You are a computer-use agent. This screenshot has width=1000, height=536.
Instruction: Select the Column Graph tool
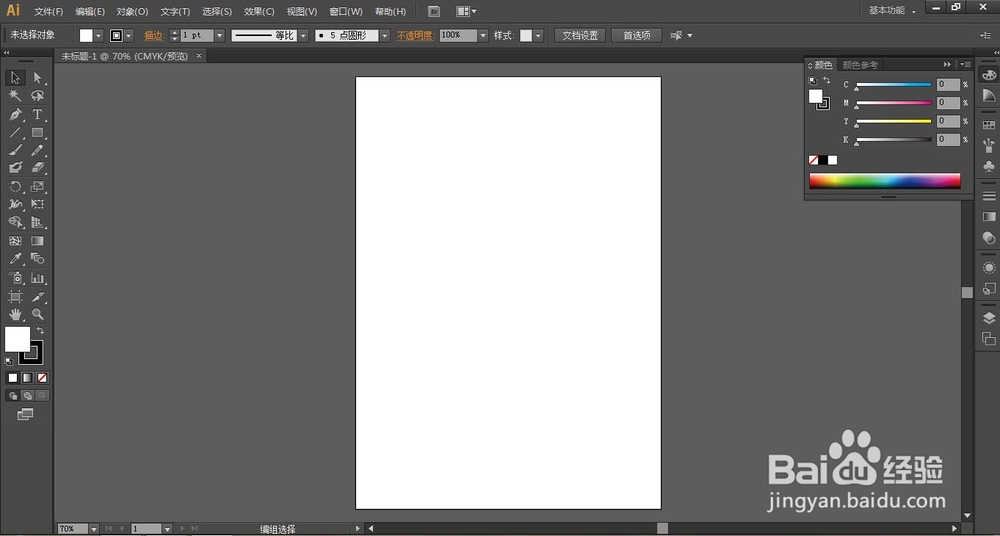point(38,278)
